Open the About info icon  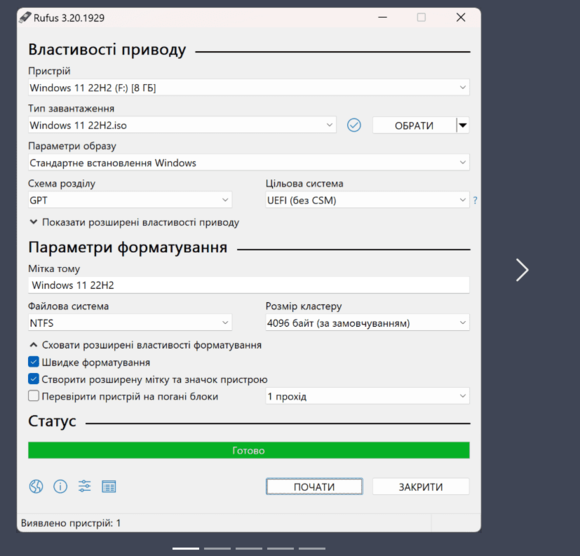[x=60, y=486]
